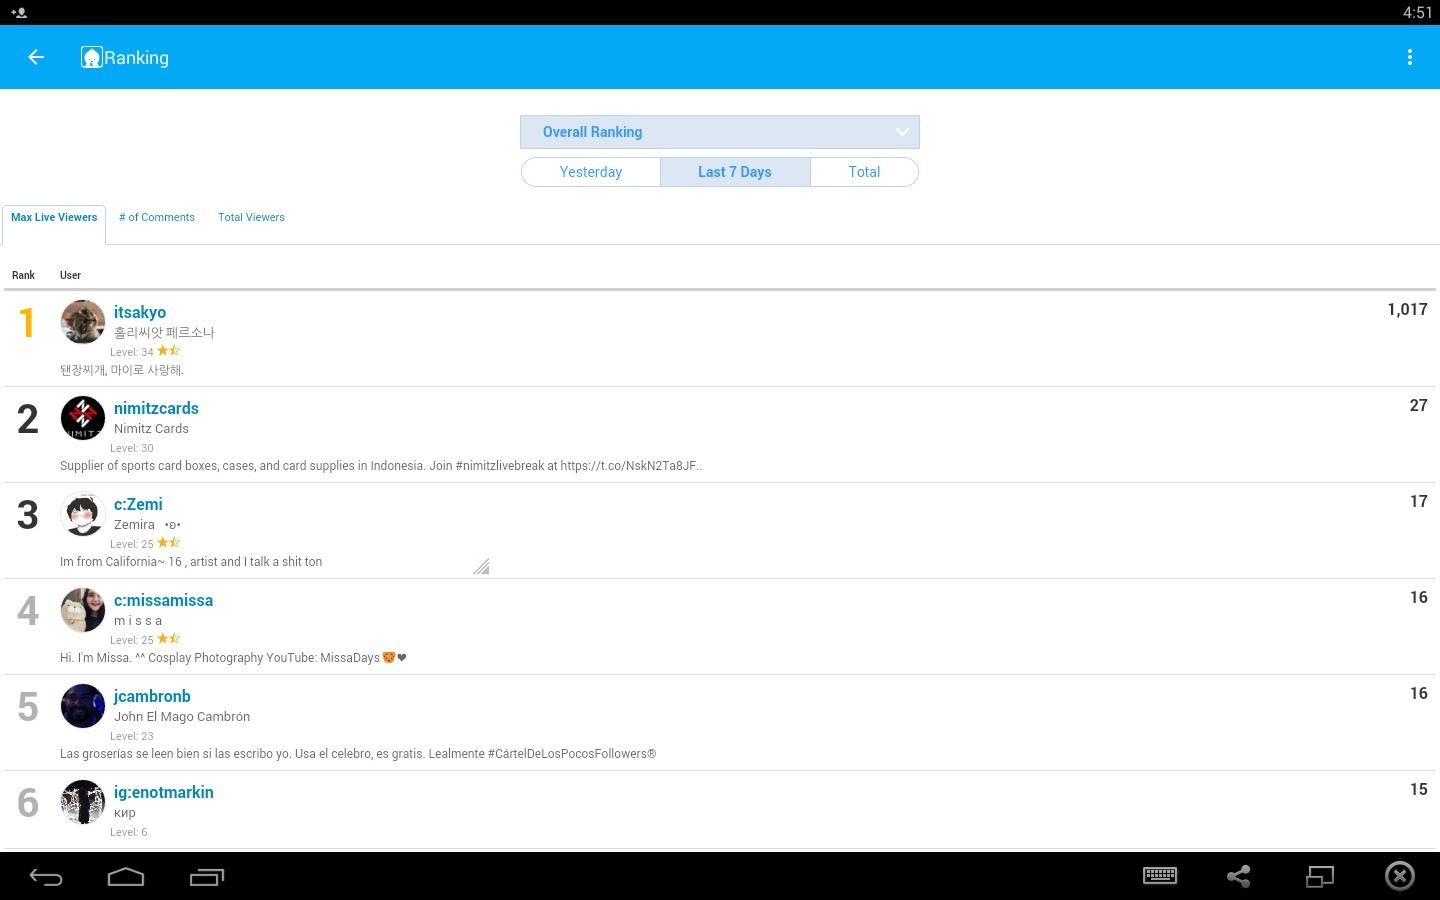Select the Last 7 Days range

(735, 172)
